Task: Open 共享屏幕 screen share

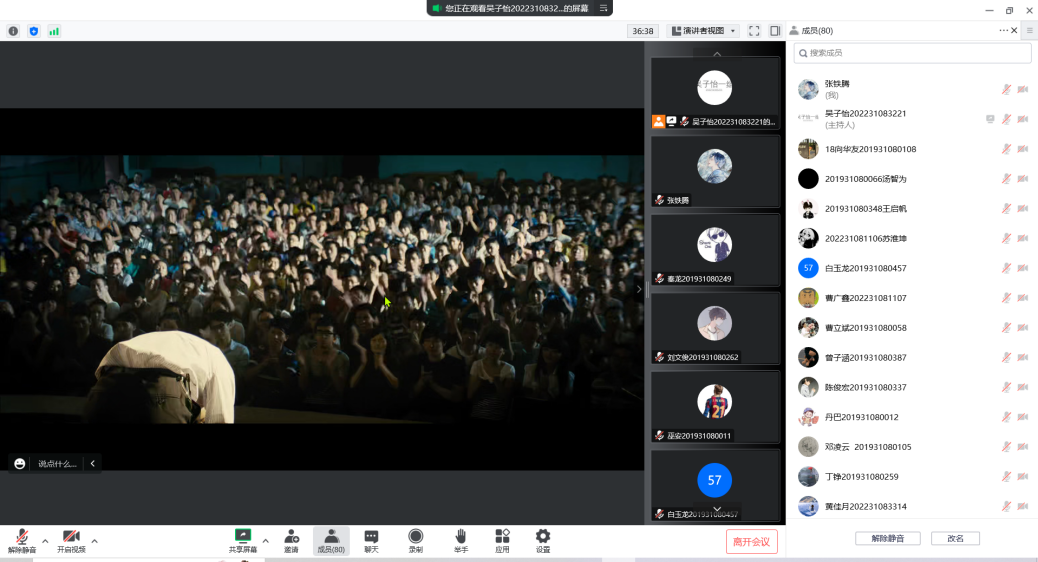Action: point(242,541)
